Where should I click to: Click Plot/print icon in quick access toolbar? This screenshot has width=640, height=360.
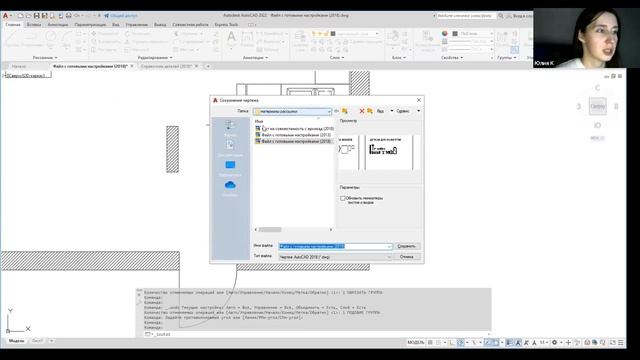69,16
